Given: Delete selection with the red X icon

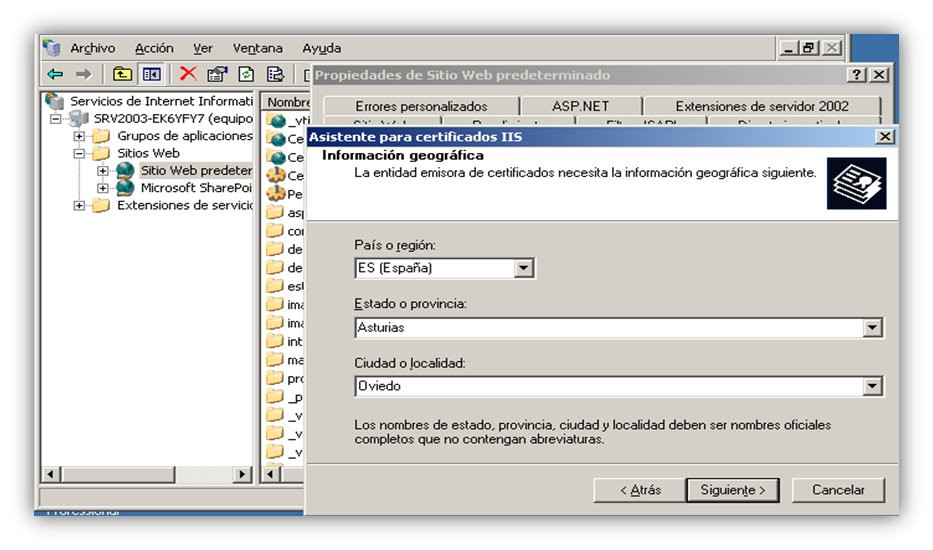Looking at the screenshot, I should coord(188,74).
